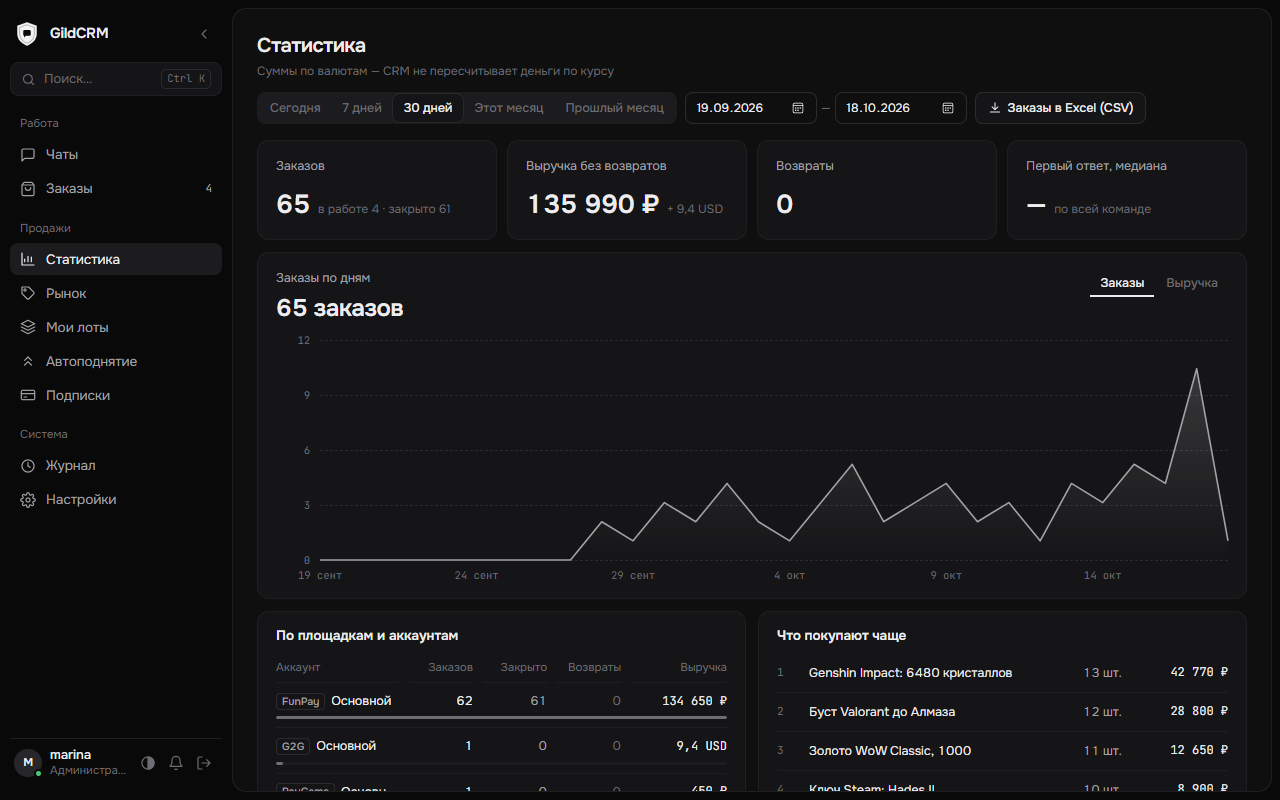Image resolution: width=1280 pixels, height=800 pixels.
Task: Open Подписки in the sidebar
Action: pyautogui.click(x=116, y=396)
